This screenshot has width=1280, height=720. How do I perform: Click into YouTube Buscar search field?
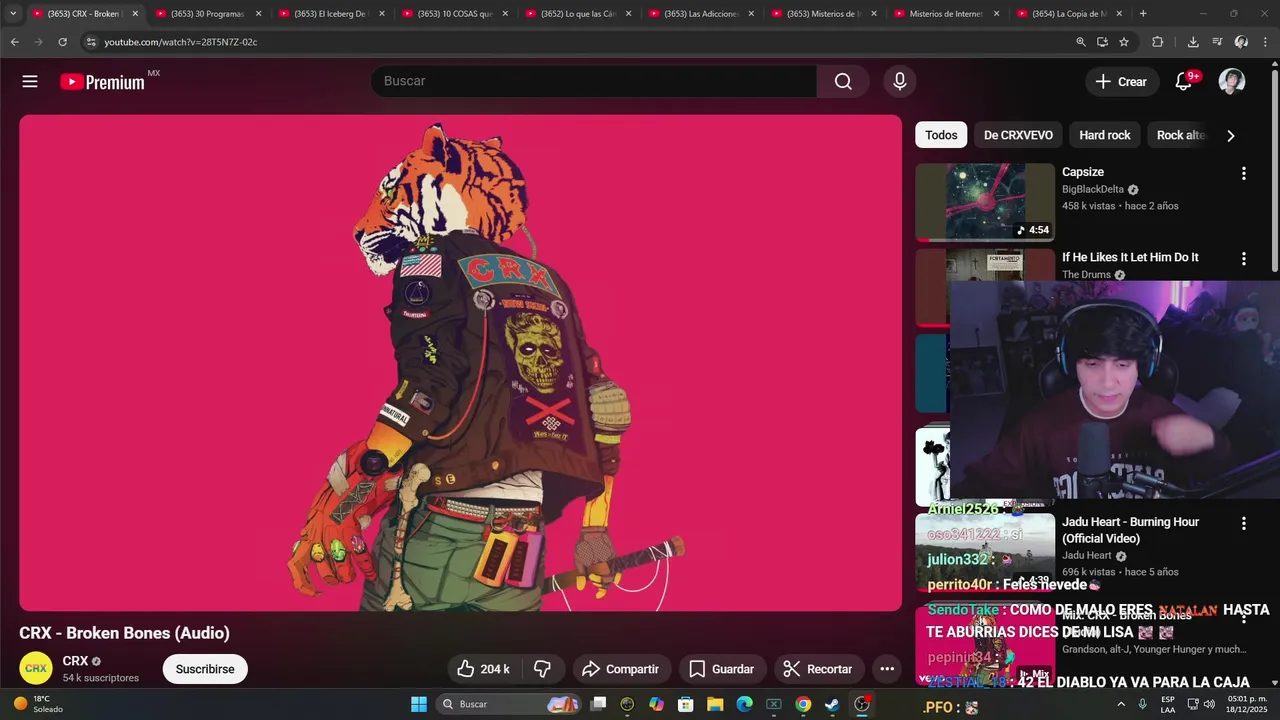pyautogui.click(x=594, y=81)
